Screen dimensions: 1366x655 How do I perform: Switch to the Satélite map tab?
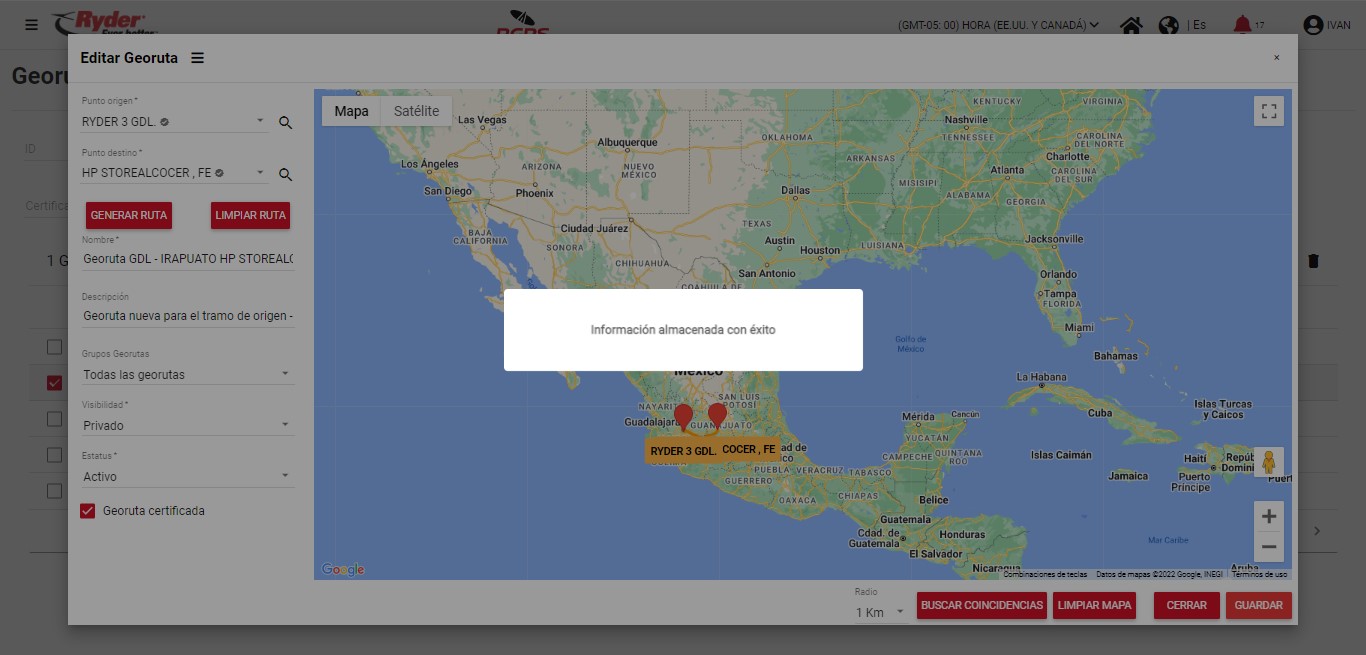[x=416, y=111]
